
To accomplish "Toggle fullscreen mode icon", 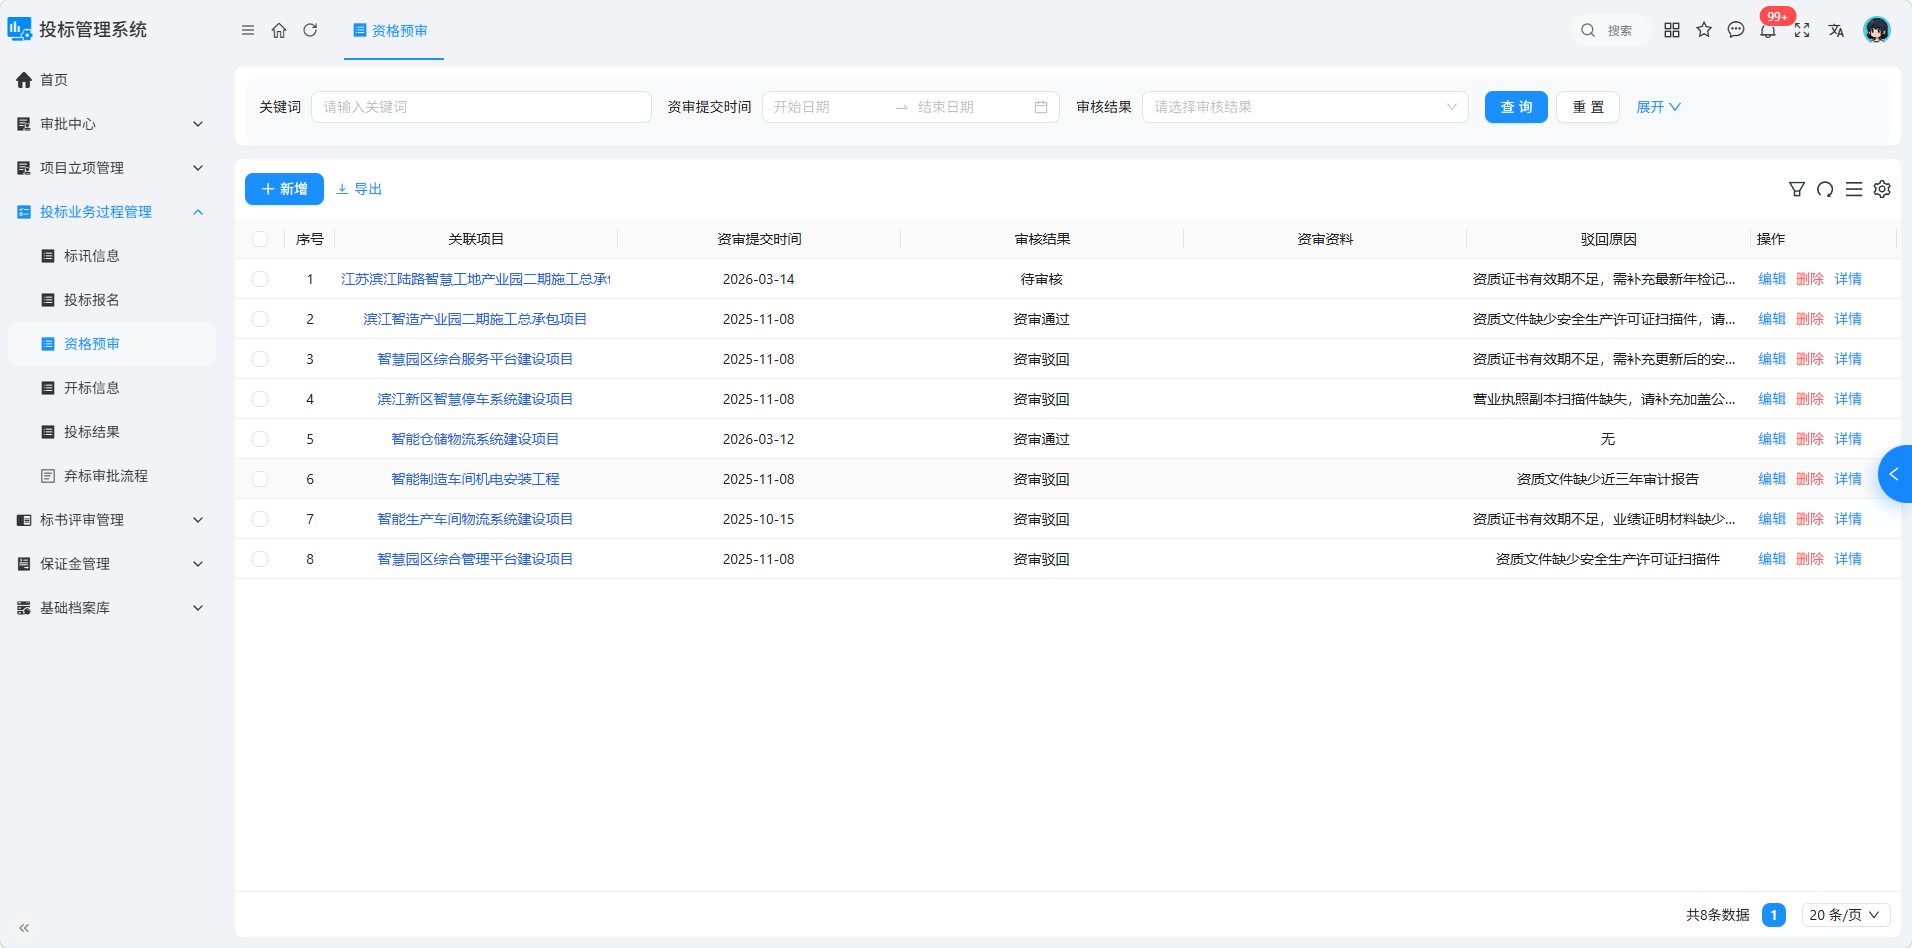I will click(1802, 30).
